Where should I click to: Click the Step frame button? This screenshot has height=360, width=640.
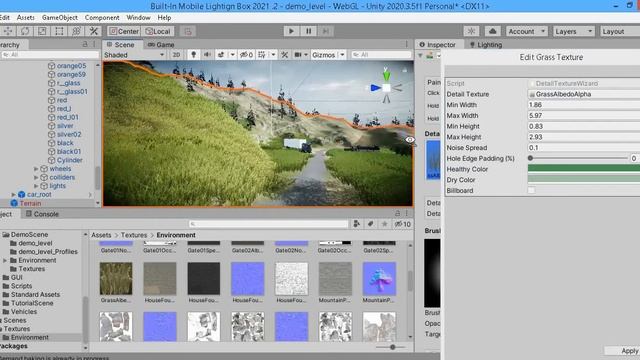click(326, 31)
